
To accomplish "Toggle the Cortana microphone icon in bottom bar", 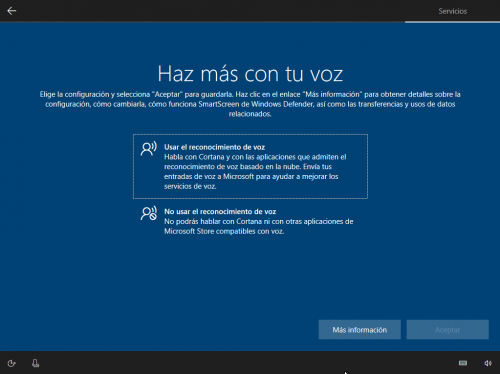I will (x=35, y=363).
